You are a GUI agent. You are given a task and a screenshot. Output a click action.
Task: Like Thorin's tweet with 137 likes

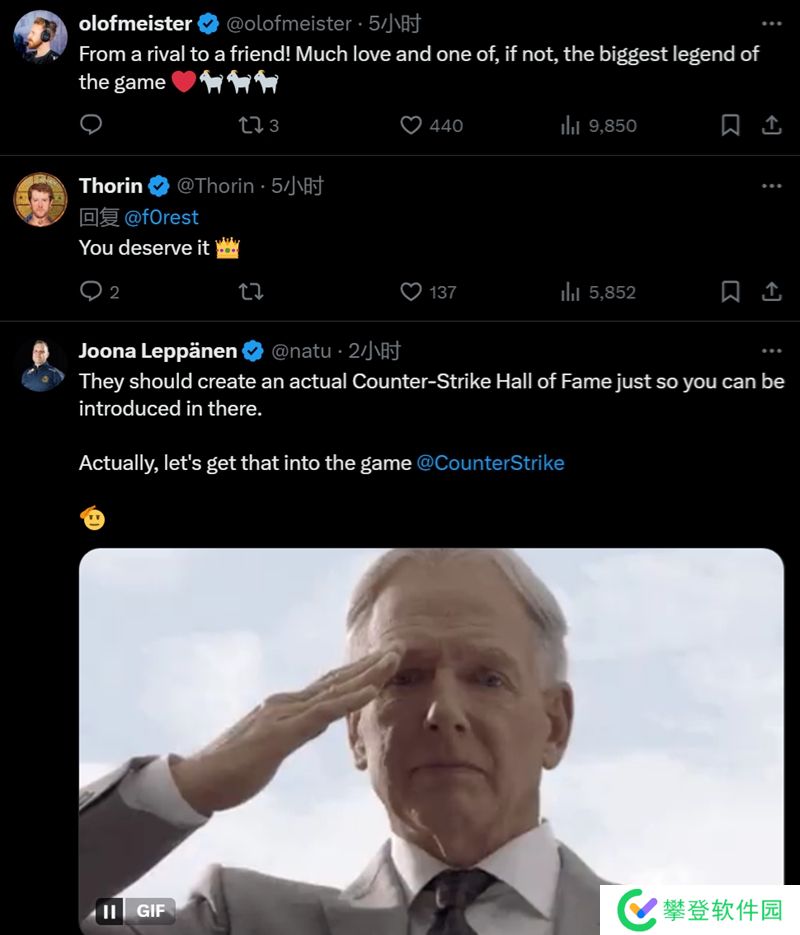(411, 292)
